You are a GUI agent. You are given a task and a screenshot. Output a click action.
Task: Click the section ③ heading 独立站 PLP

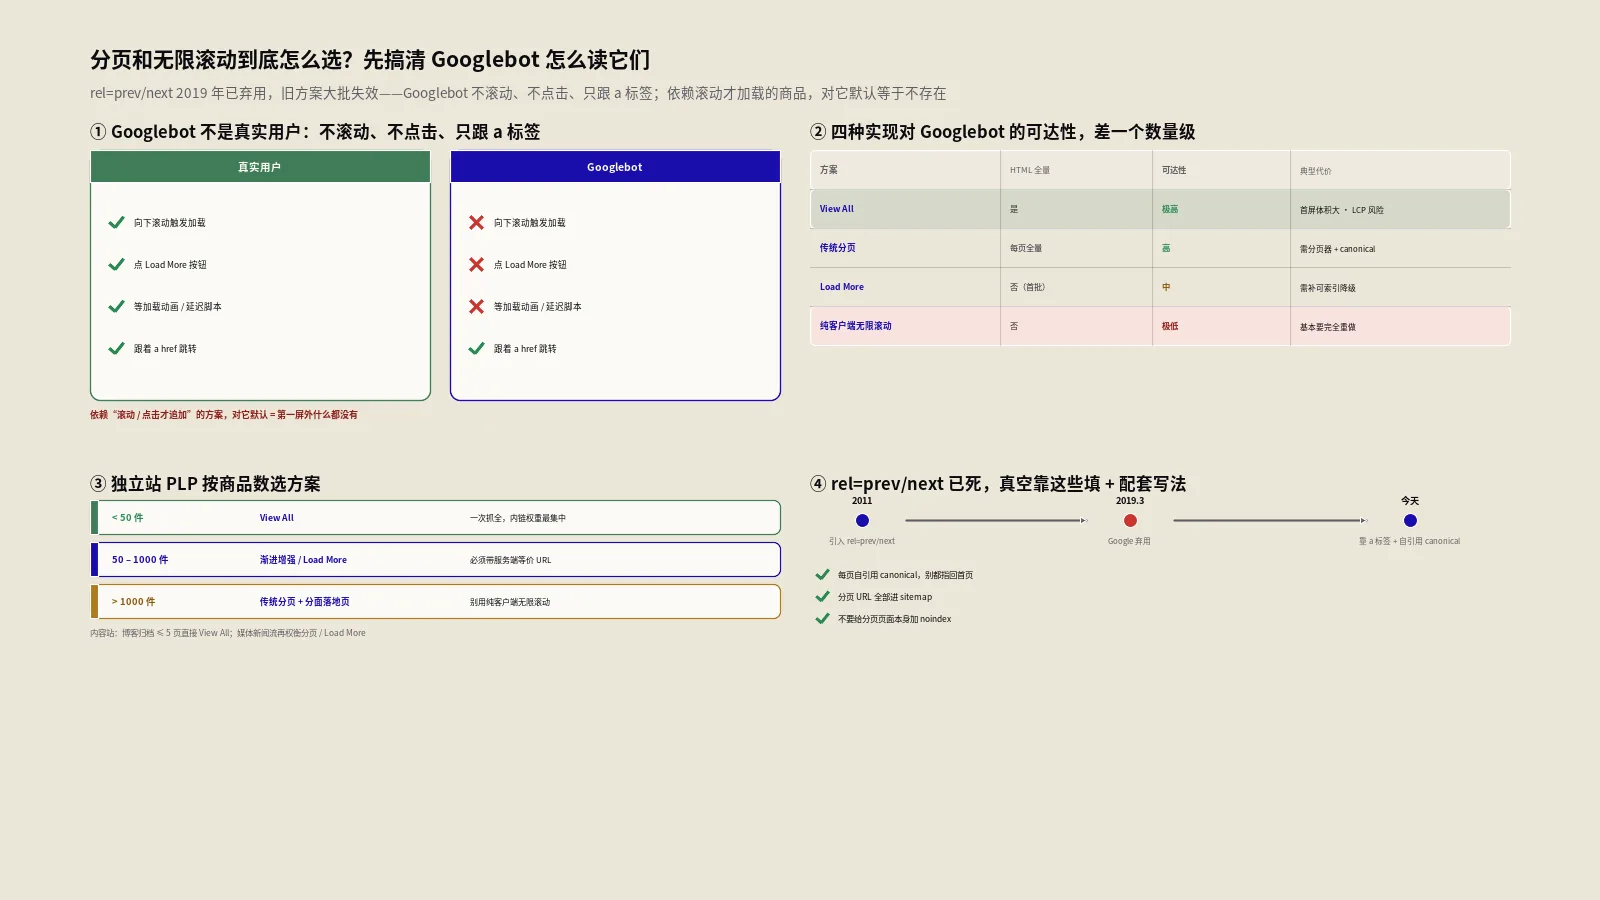click(205, 484)
